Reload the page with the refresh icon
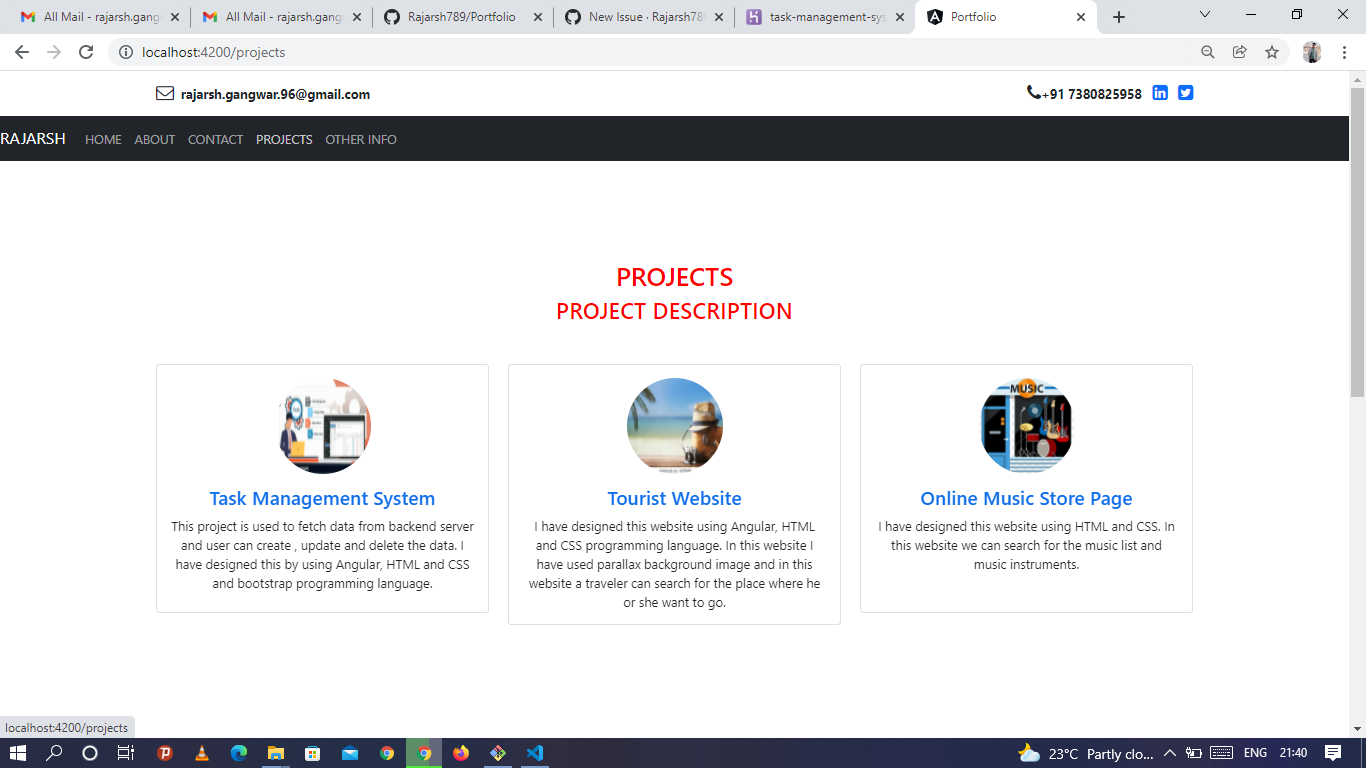 pyautogui.click(x=85, y=52)
